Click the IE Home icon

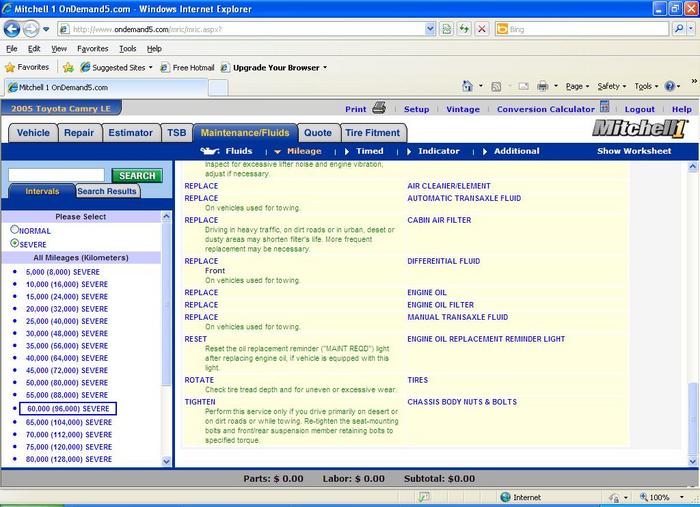click(x=467, y=87)
